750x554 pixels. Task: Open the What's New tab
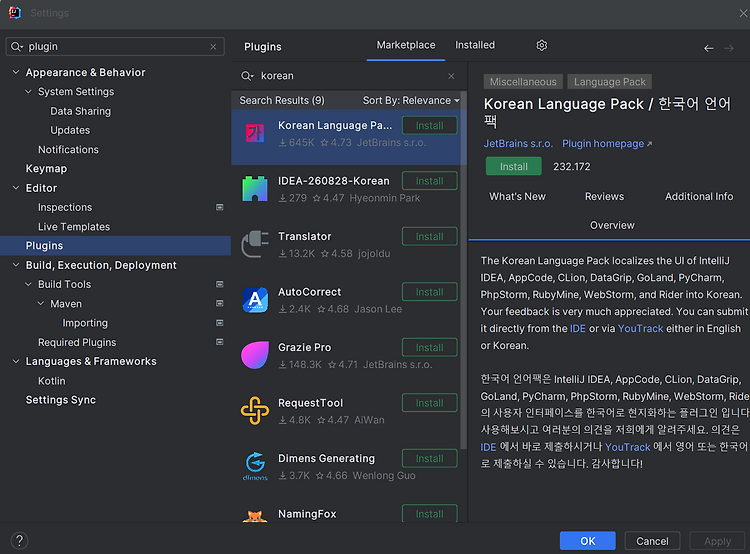pos(517,197)
